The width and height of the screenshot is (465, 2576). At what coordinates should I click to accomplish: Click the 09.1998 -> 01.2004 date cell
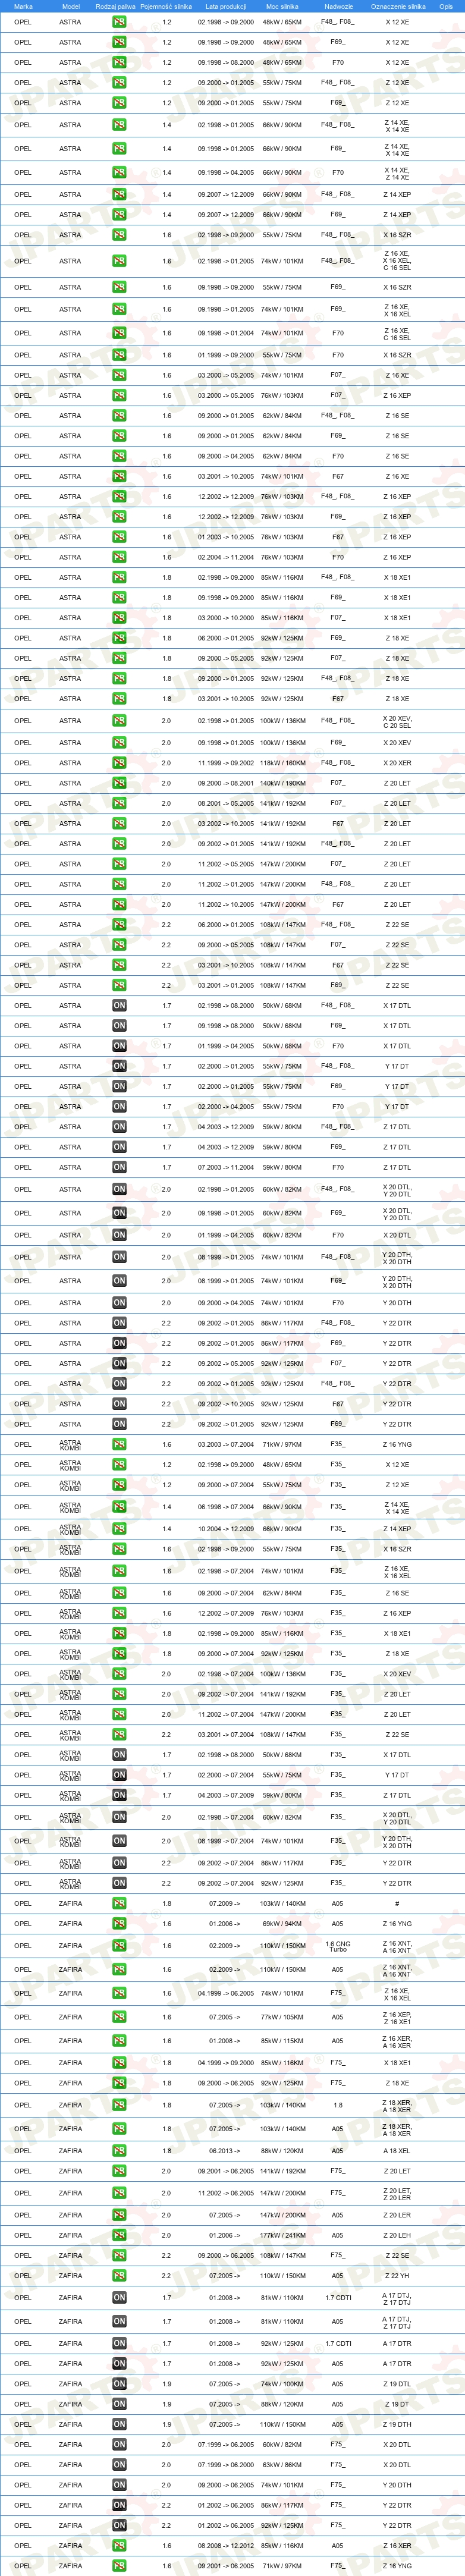(x=226, y=333)
